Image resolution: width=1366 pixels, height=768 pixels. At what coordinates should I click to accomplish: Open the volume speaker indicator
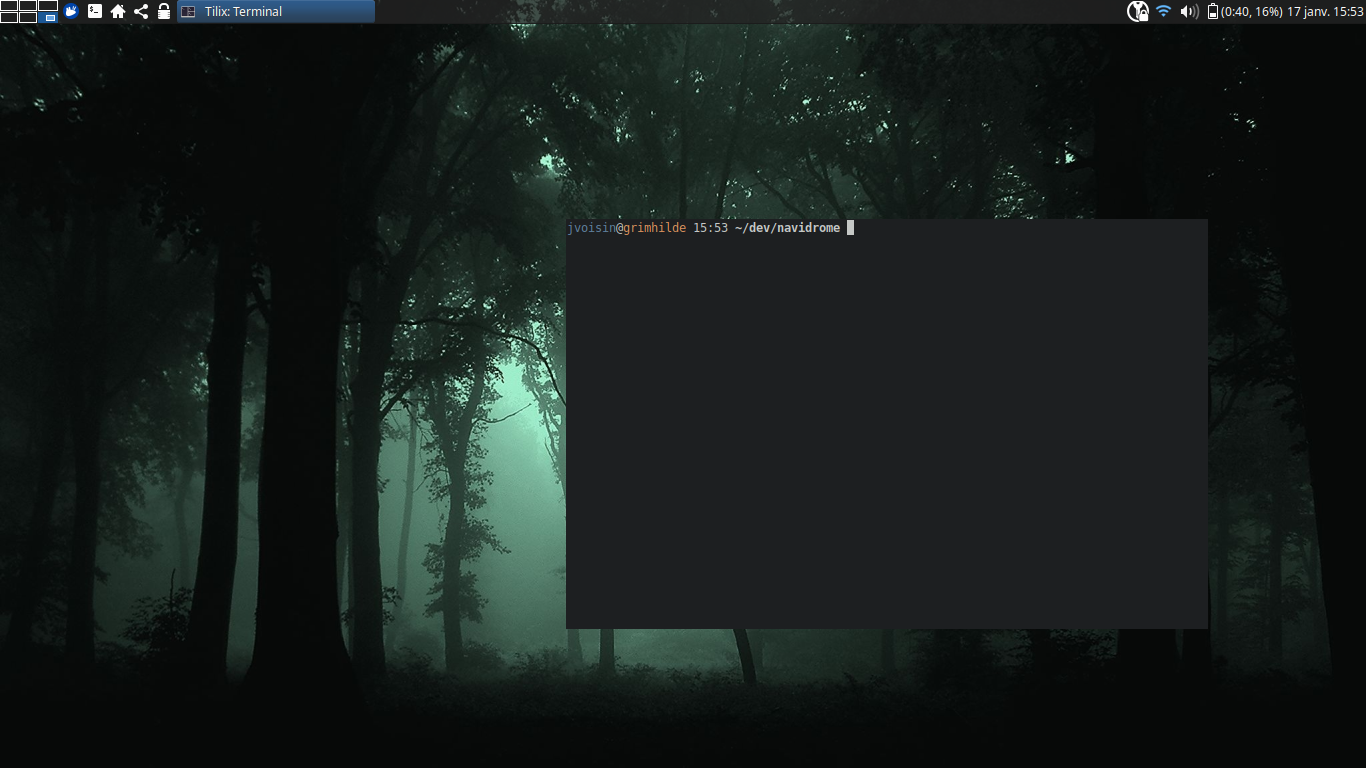1189,11
